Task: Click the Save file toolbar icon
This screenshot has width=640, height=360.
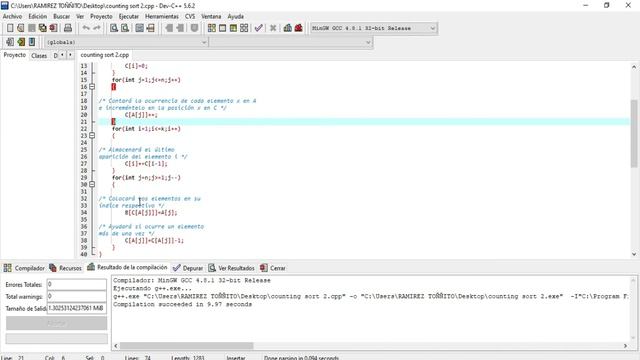Action: [32, 28]
